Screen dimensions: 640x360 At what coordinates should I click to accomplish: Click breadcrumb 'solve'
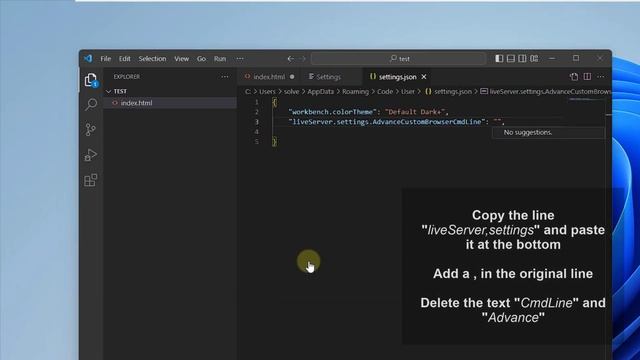click(x=291, y=91)
